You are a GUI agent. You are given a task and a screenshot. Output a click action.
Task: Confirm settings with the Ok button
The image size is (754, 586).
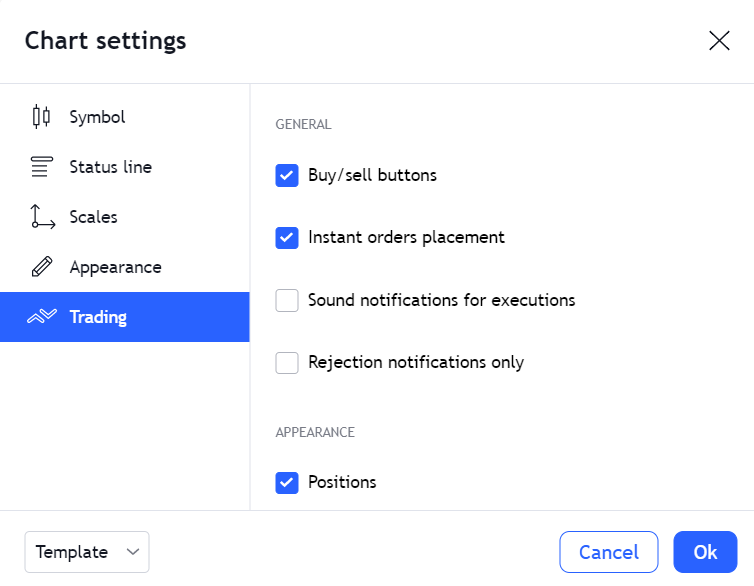coord(705,552)
